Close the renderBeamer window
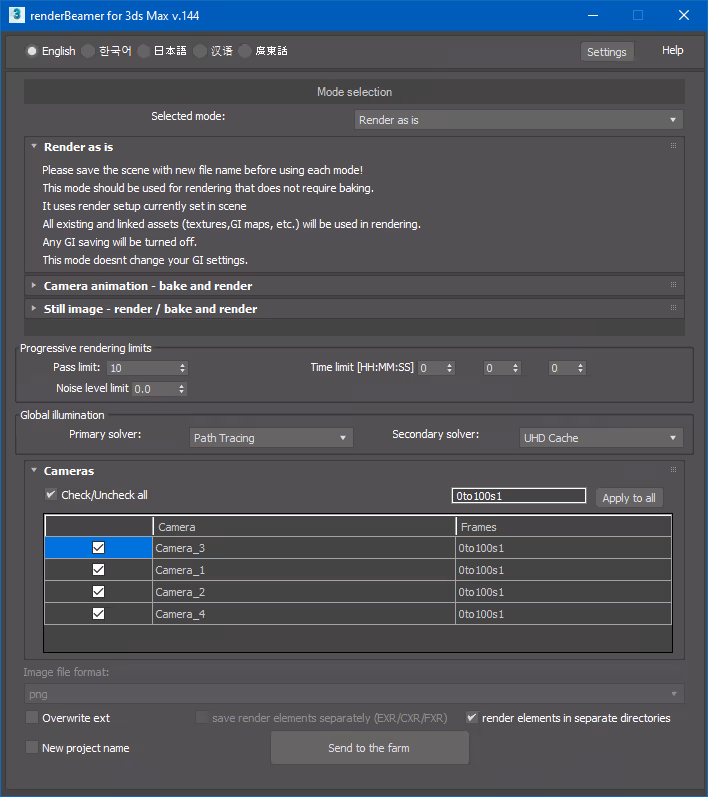The height and width of the screenshot is (797, 708). (684, 15)
